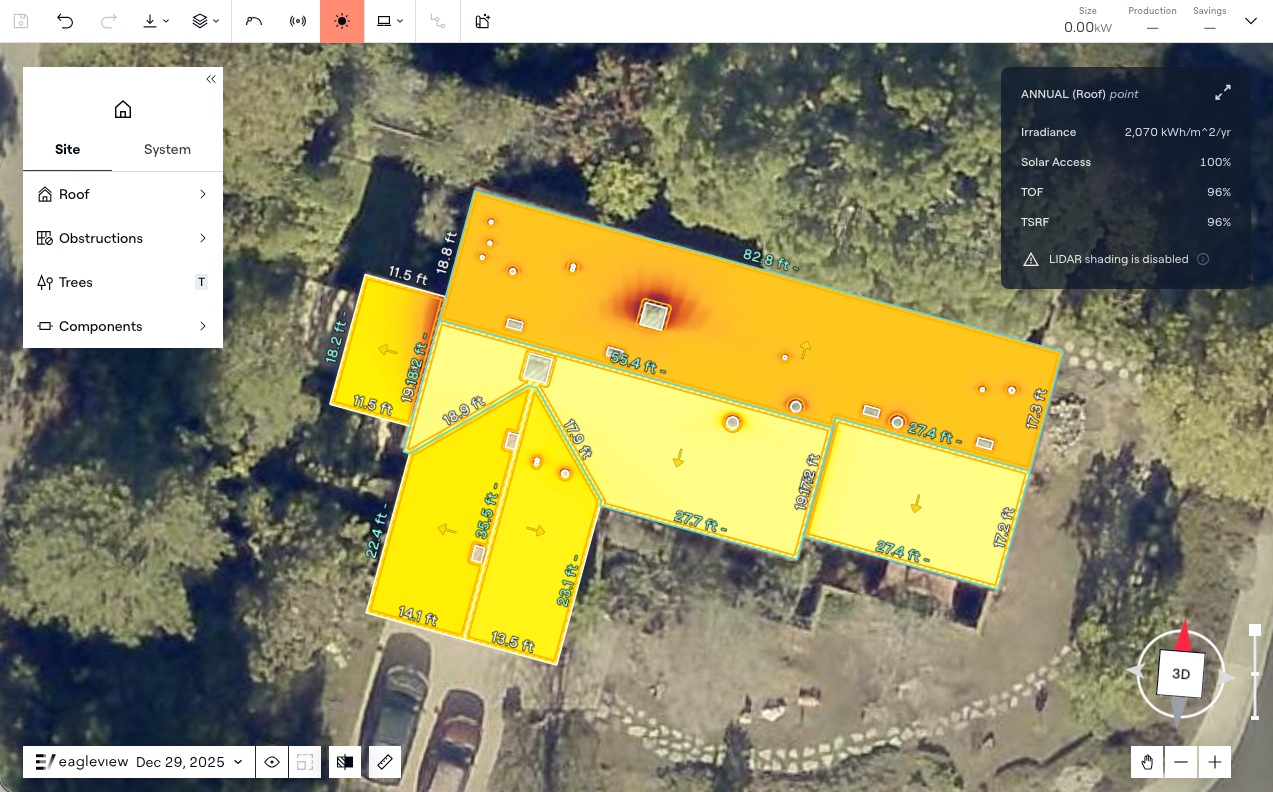Viewport: 1273px width, 792px height.
Task: Click the undo arrow in toolbar
Action: click(65, 21)
